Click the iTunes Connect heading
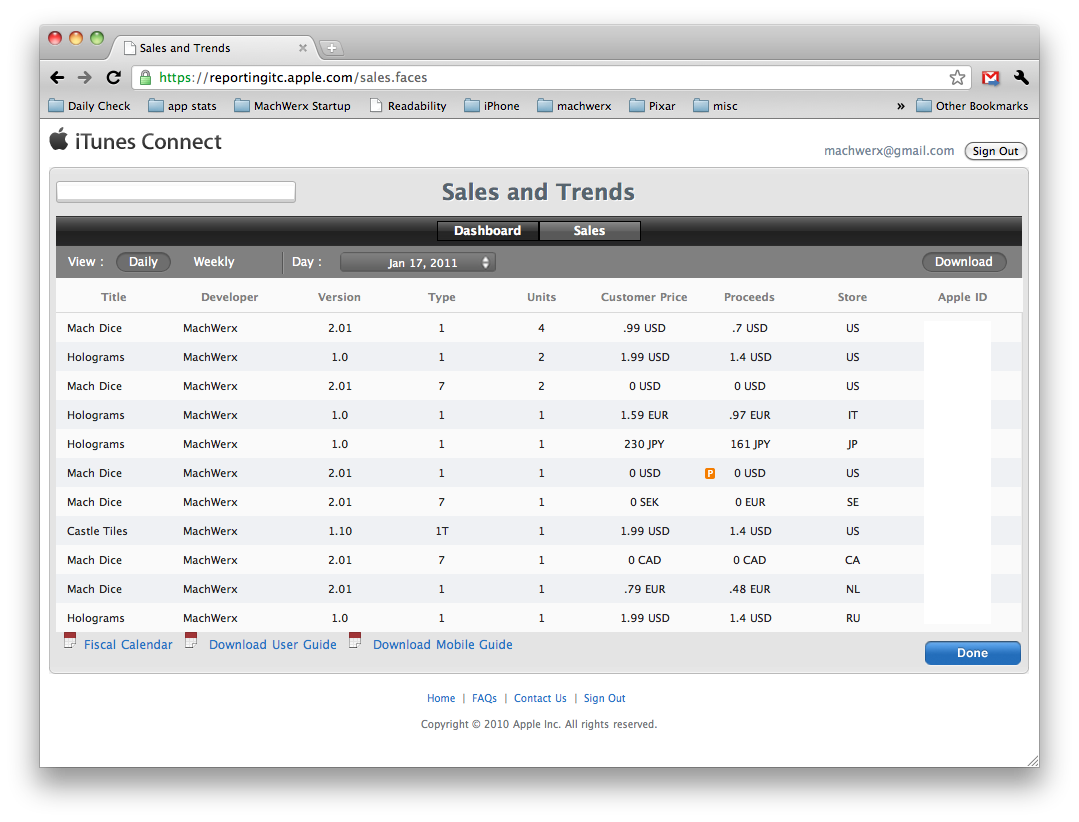This screenshot has height=822, width=1079. click(x=148, y=142)
